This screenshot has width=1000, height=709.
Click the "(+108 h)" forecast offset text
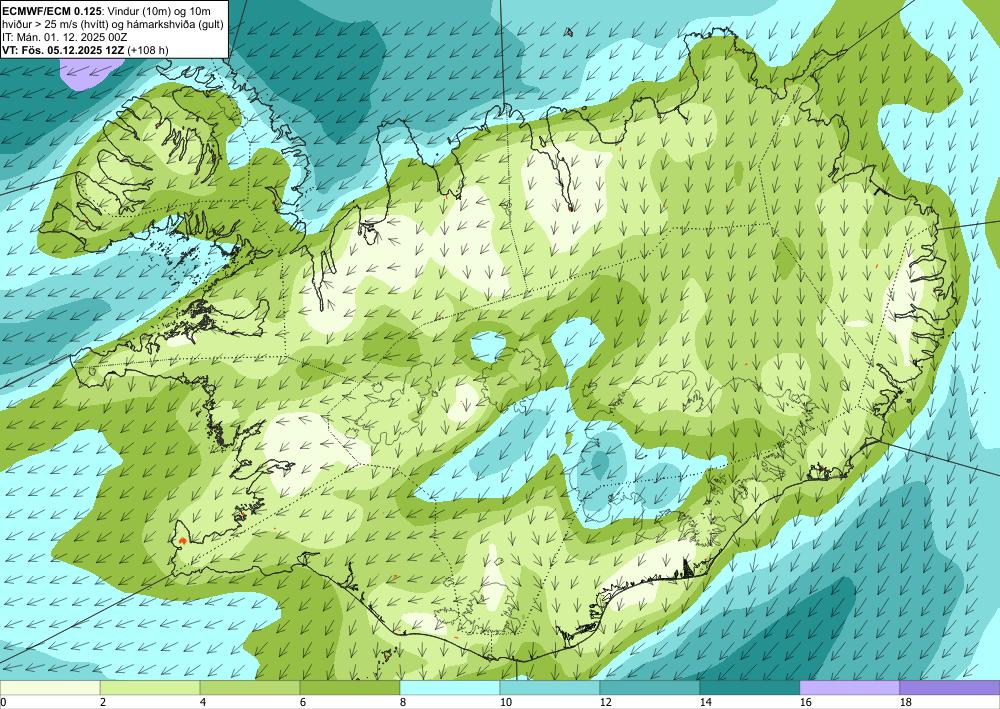(148, 50)
